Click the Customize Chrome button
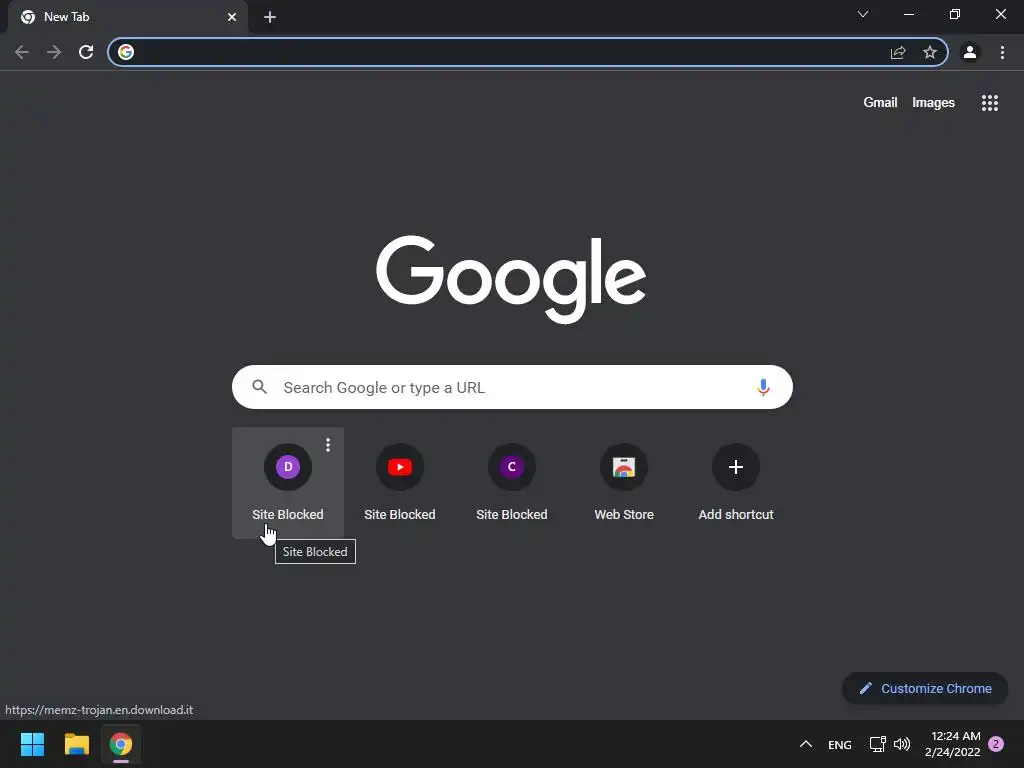The height and width of the screenshot is (768, 1024). pyautogui.click(x=925, y=688)
